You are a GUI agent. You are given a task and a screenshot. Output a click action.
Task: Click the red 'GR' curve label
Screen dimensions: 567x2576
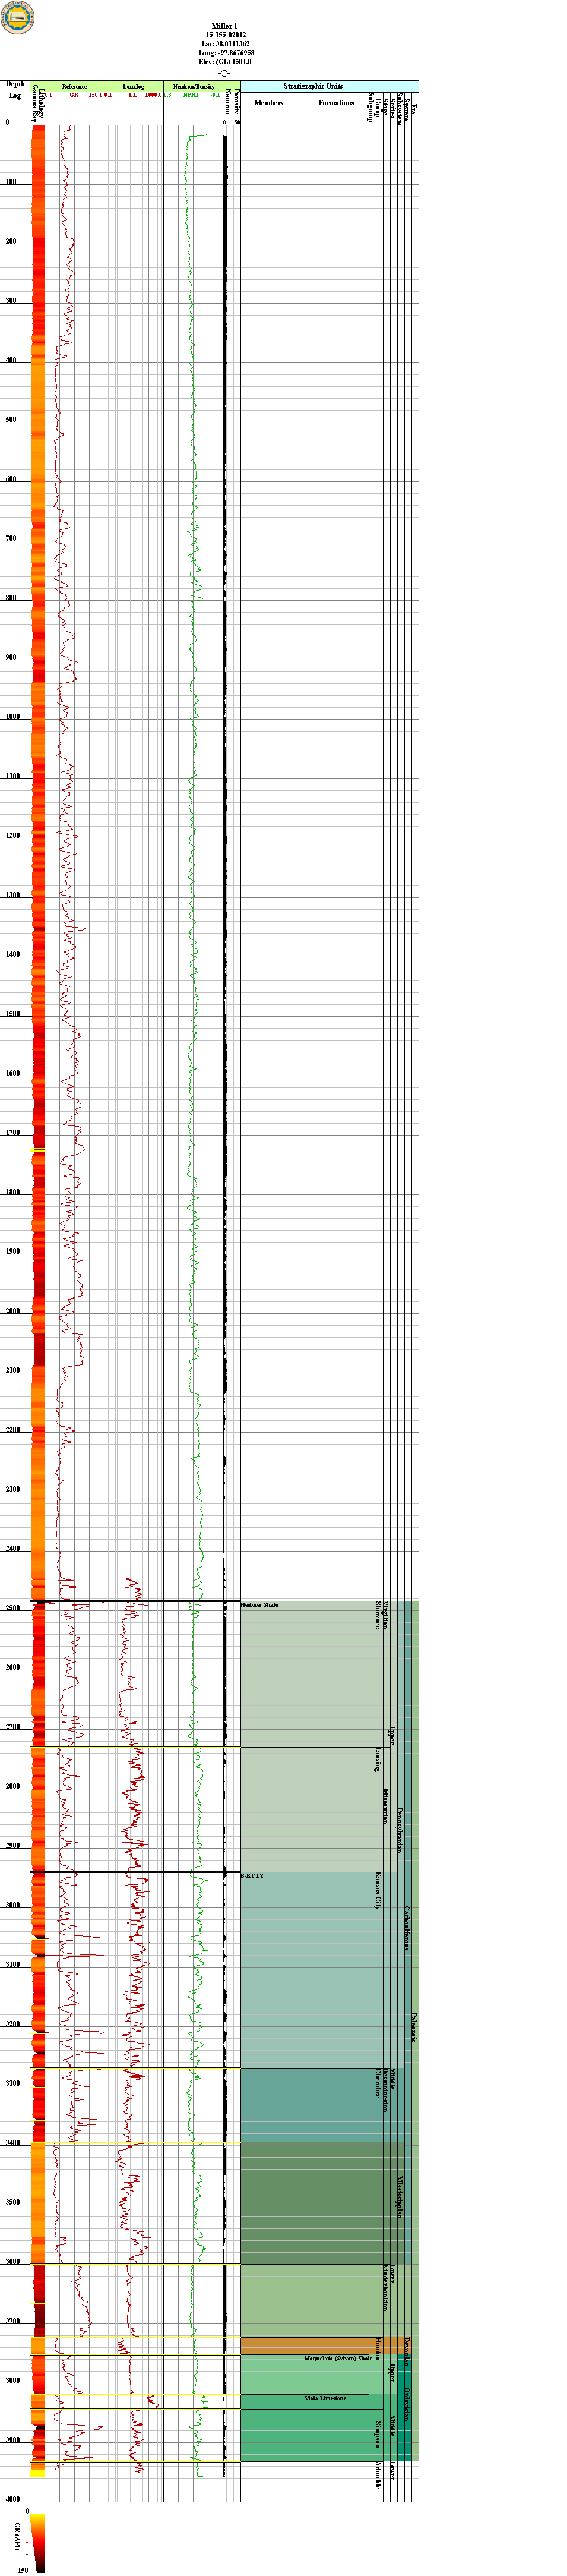74,95
